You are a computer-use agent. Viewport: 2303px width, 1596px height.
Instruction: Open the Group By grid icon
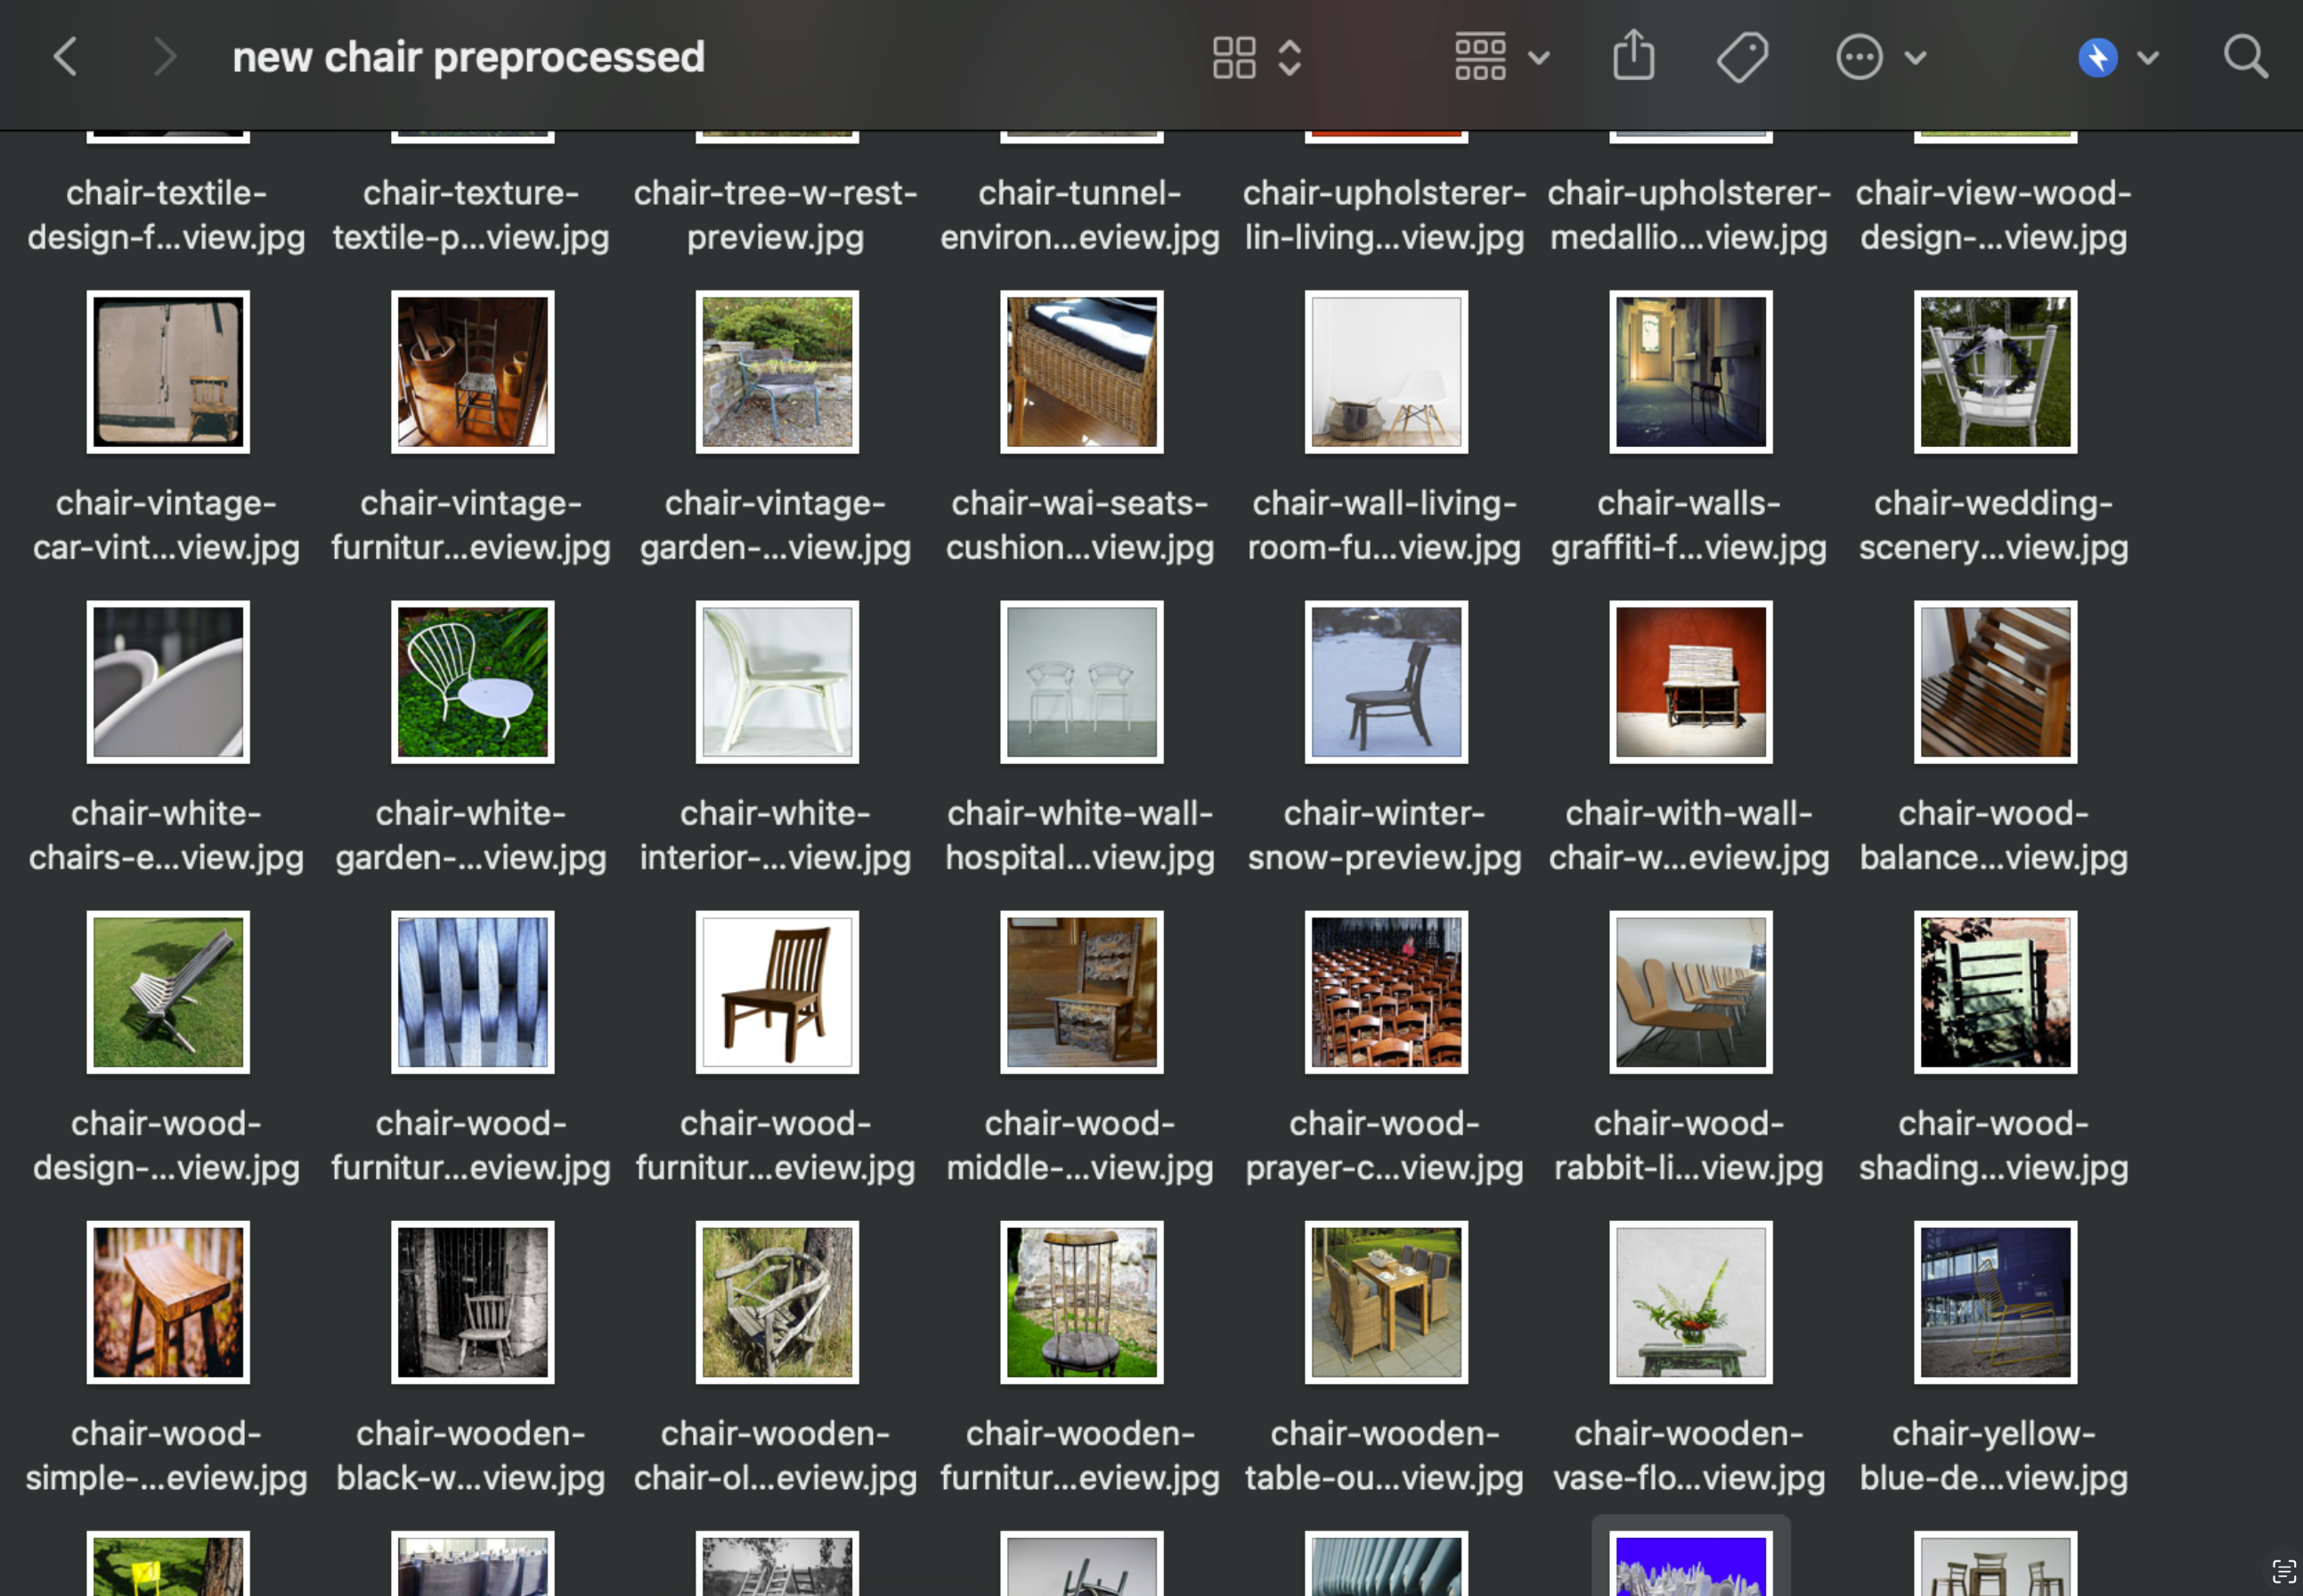coord(1480,57)
